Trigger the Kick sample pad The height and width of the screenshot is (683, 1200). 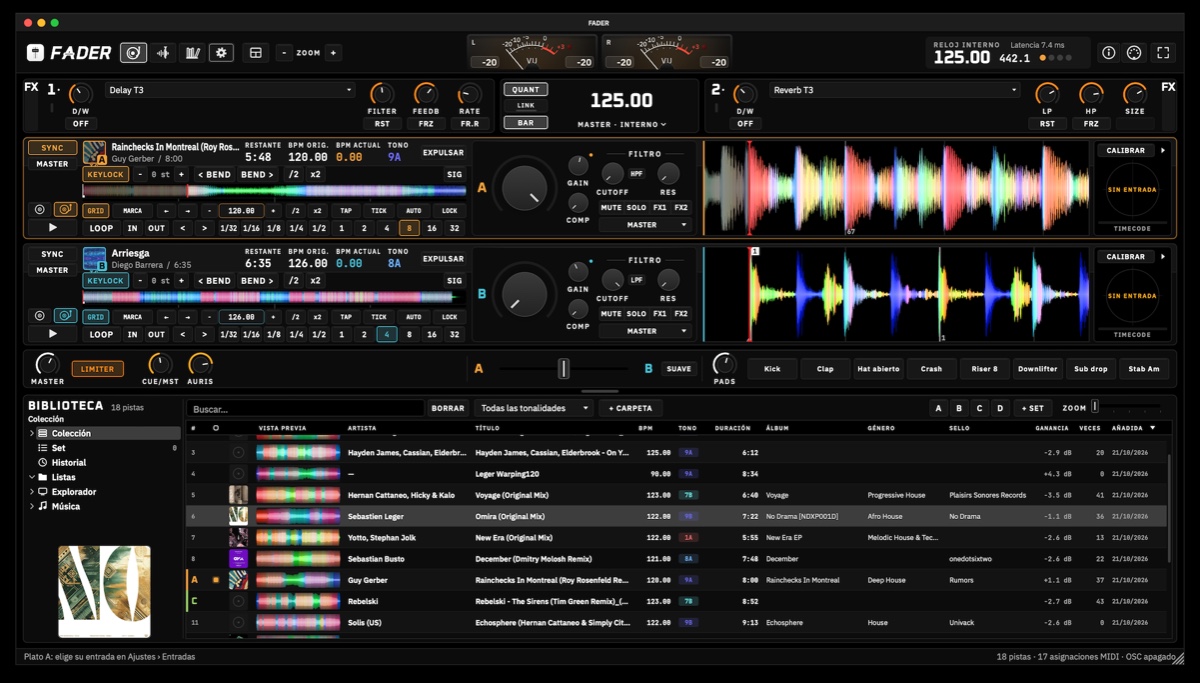(x=772, y=369)
